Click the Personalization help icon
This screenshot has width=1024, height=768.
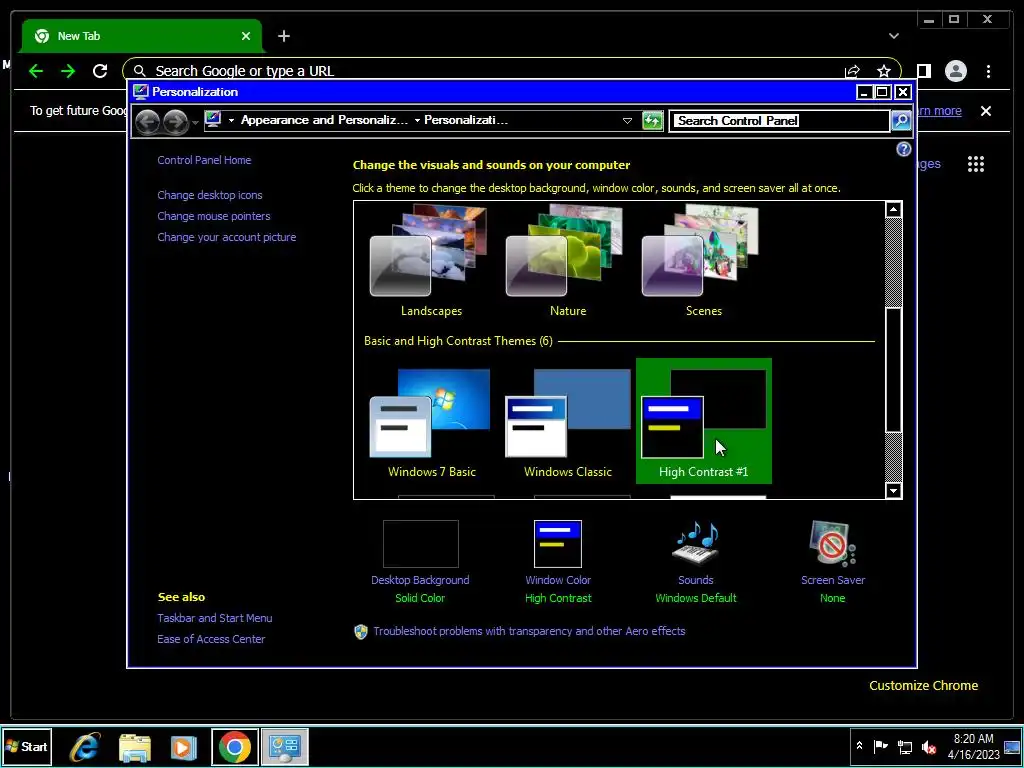(x=903, y=150)
